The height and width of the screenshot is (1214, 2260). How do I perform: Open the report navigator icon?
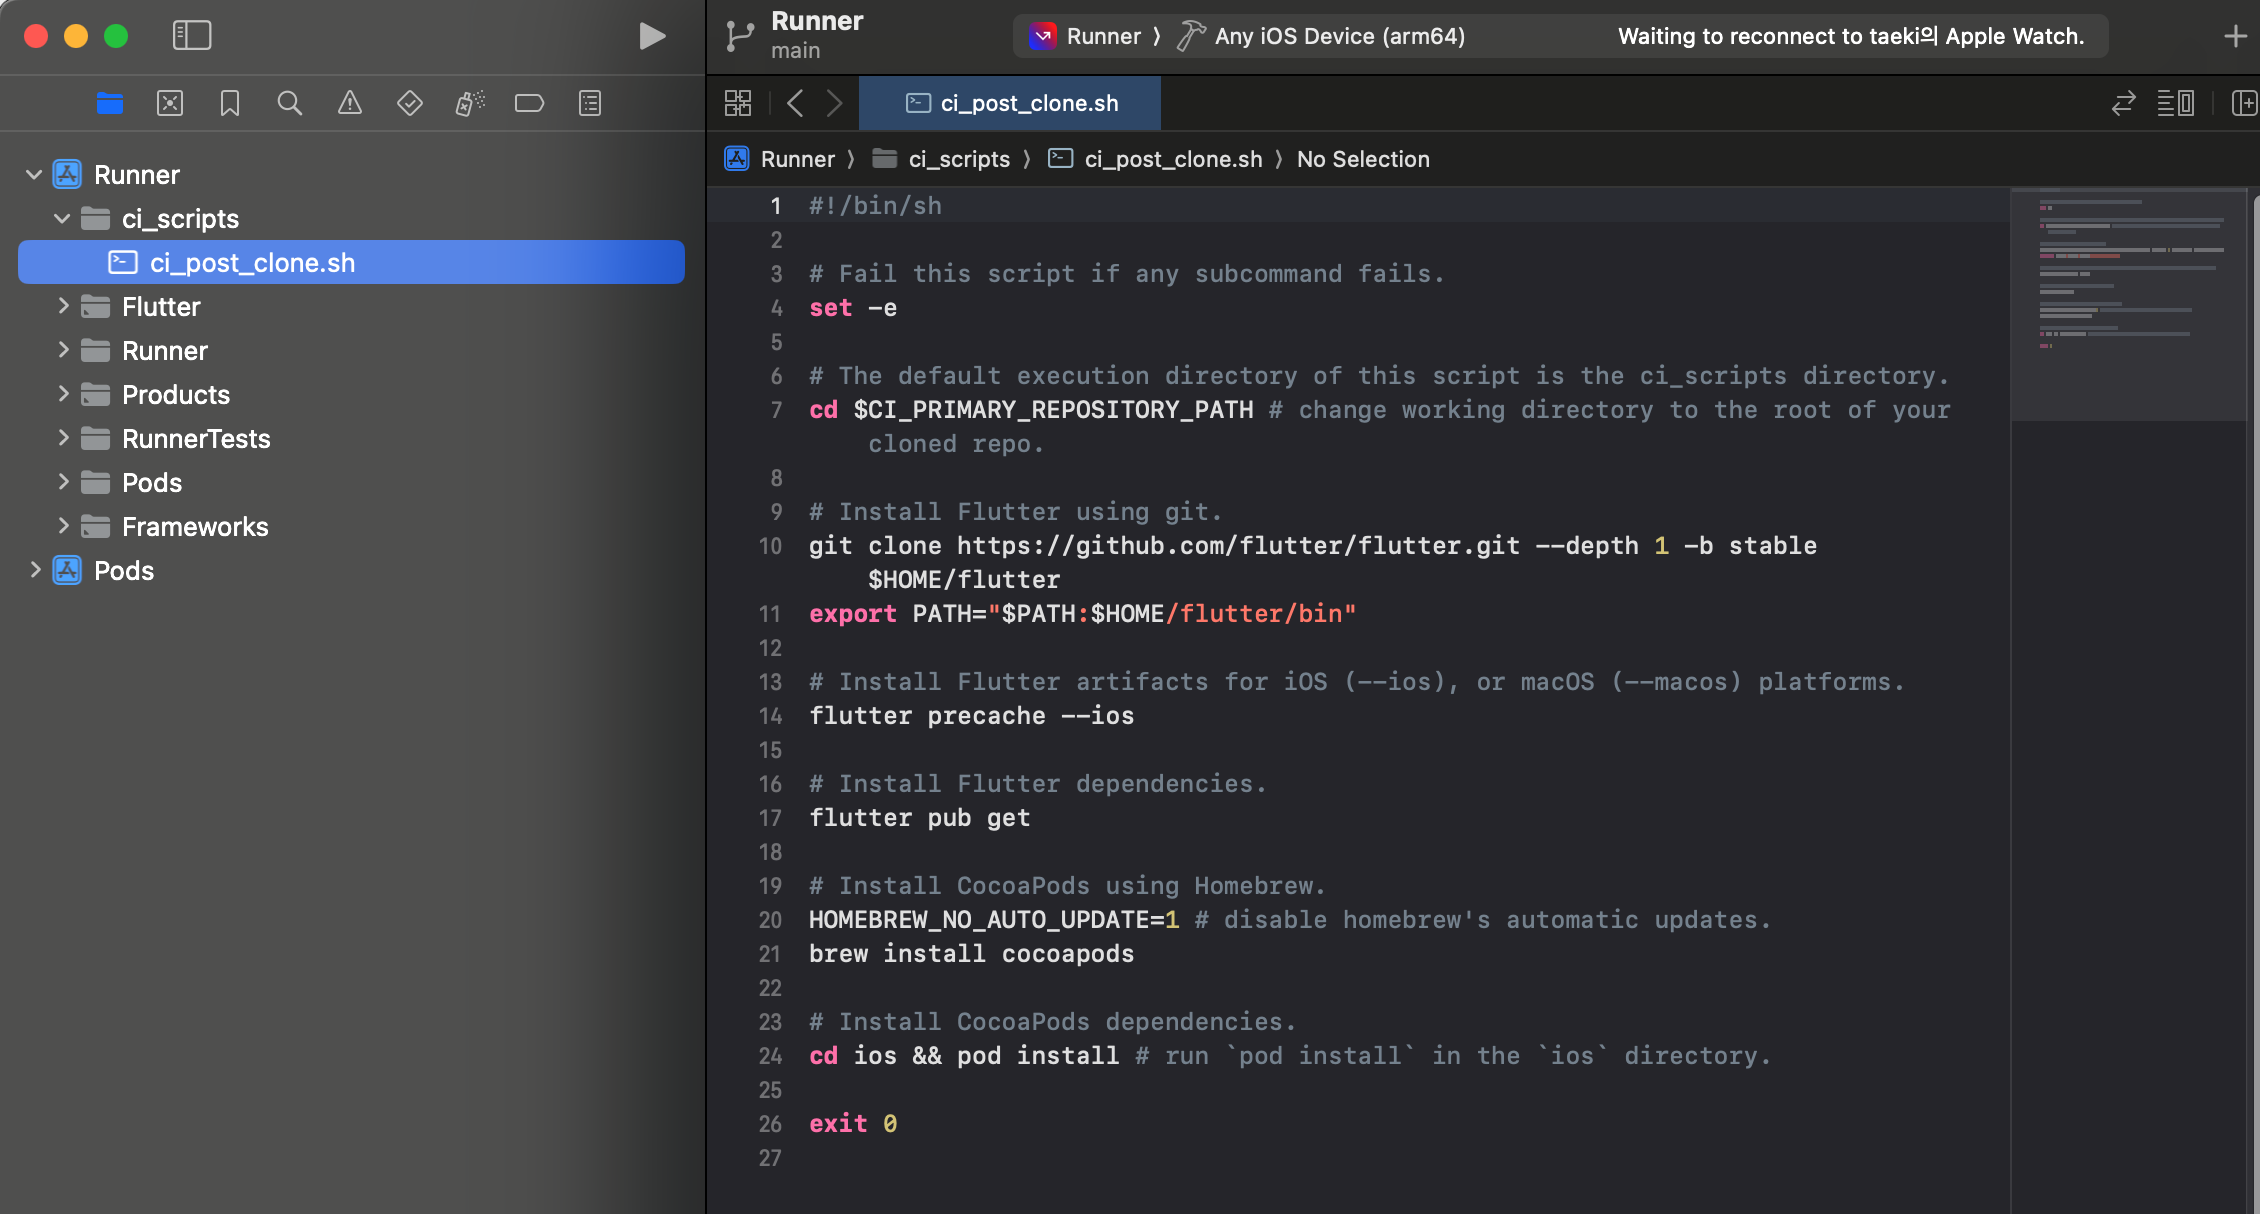(590, 103)
